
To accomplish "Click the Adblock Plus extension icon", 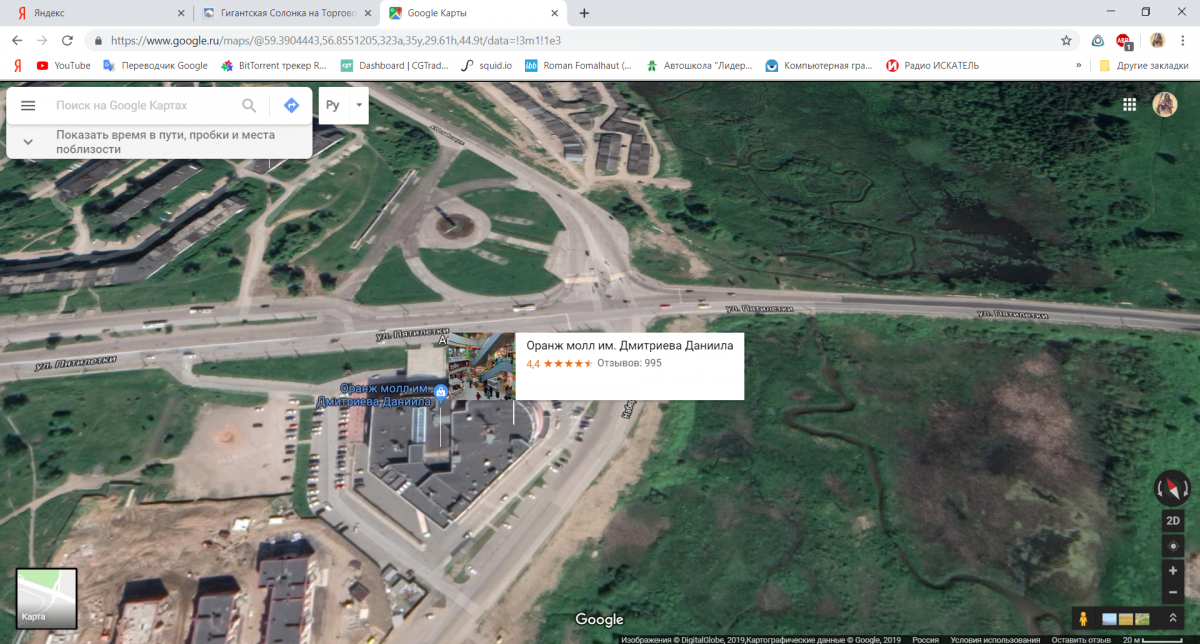I will 1127,41.
